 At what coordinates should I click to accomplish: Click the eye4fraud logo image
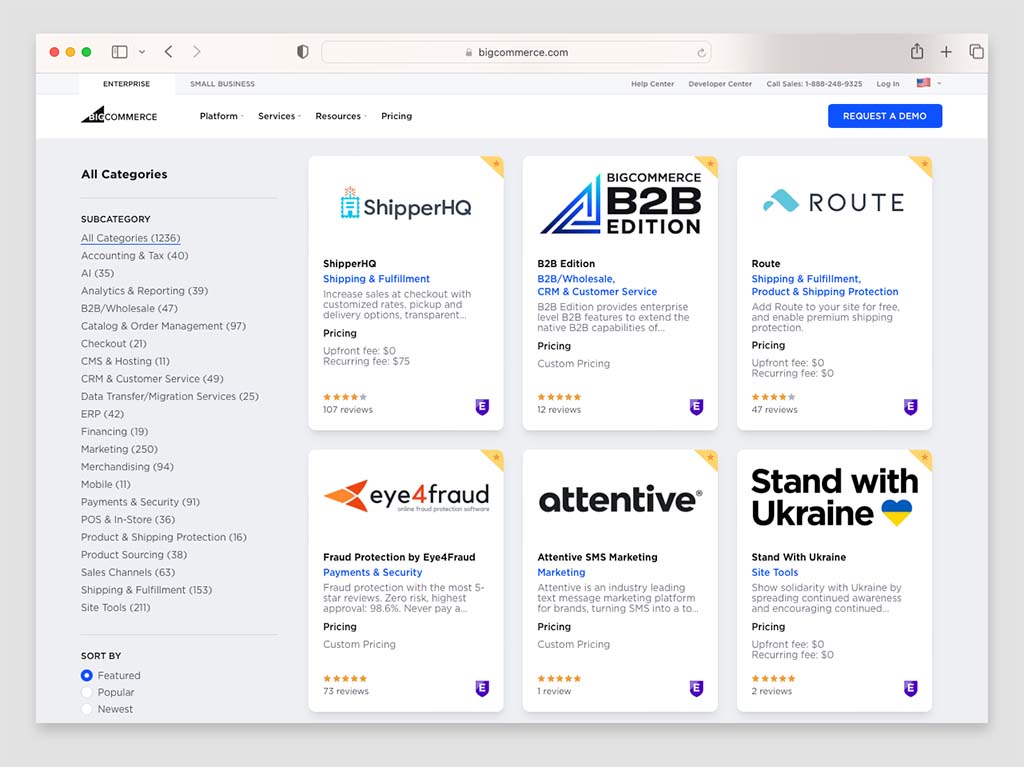[406, 496]
